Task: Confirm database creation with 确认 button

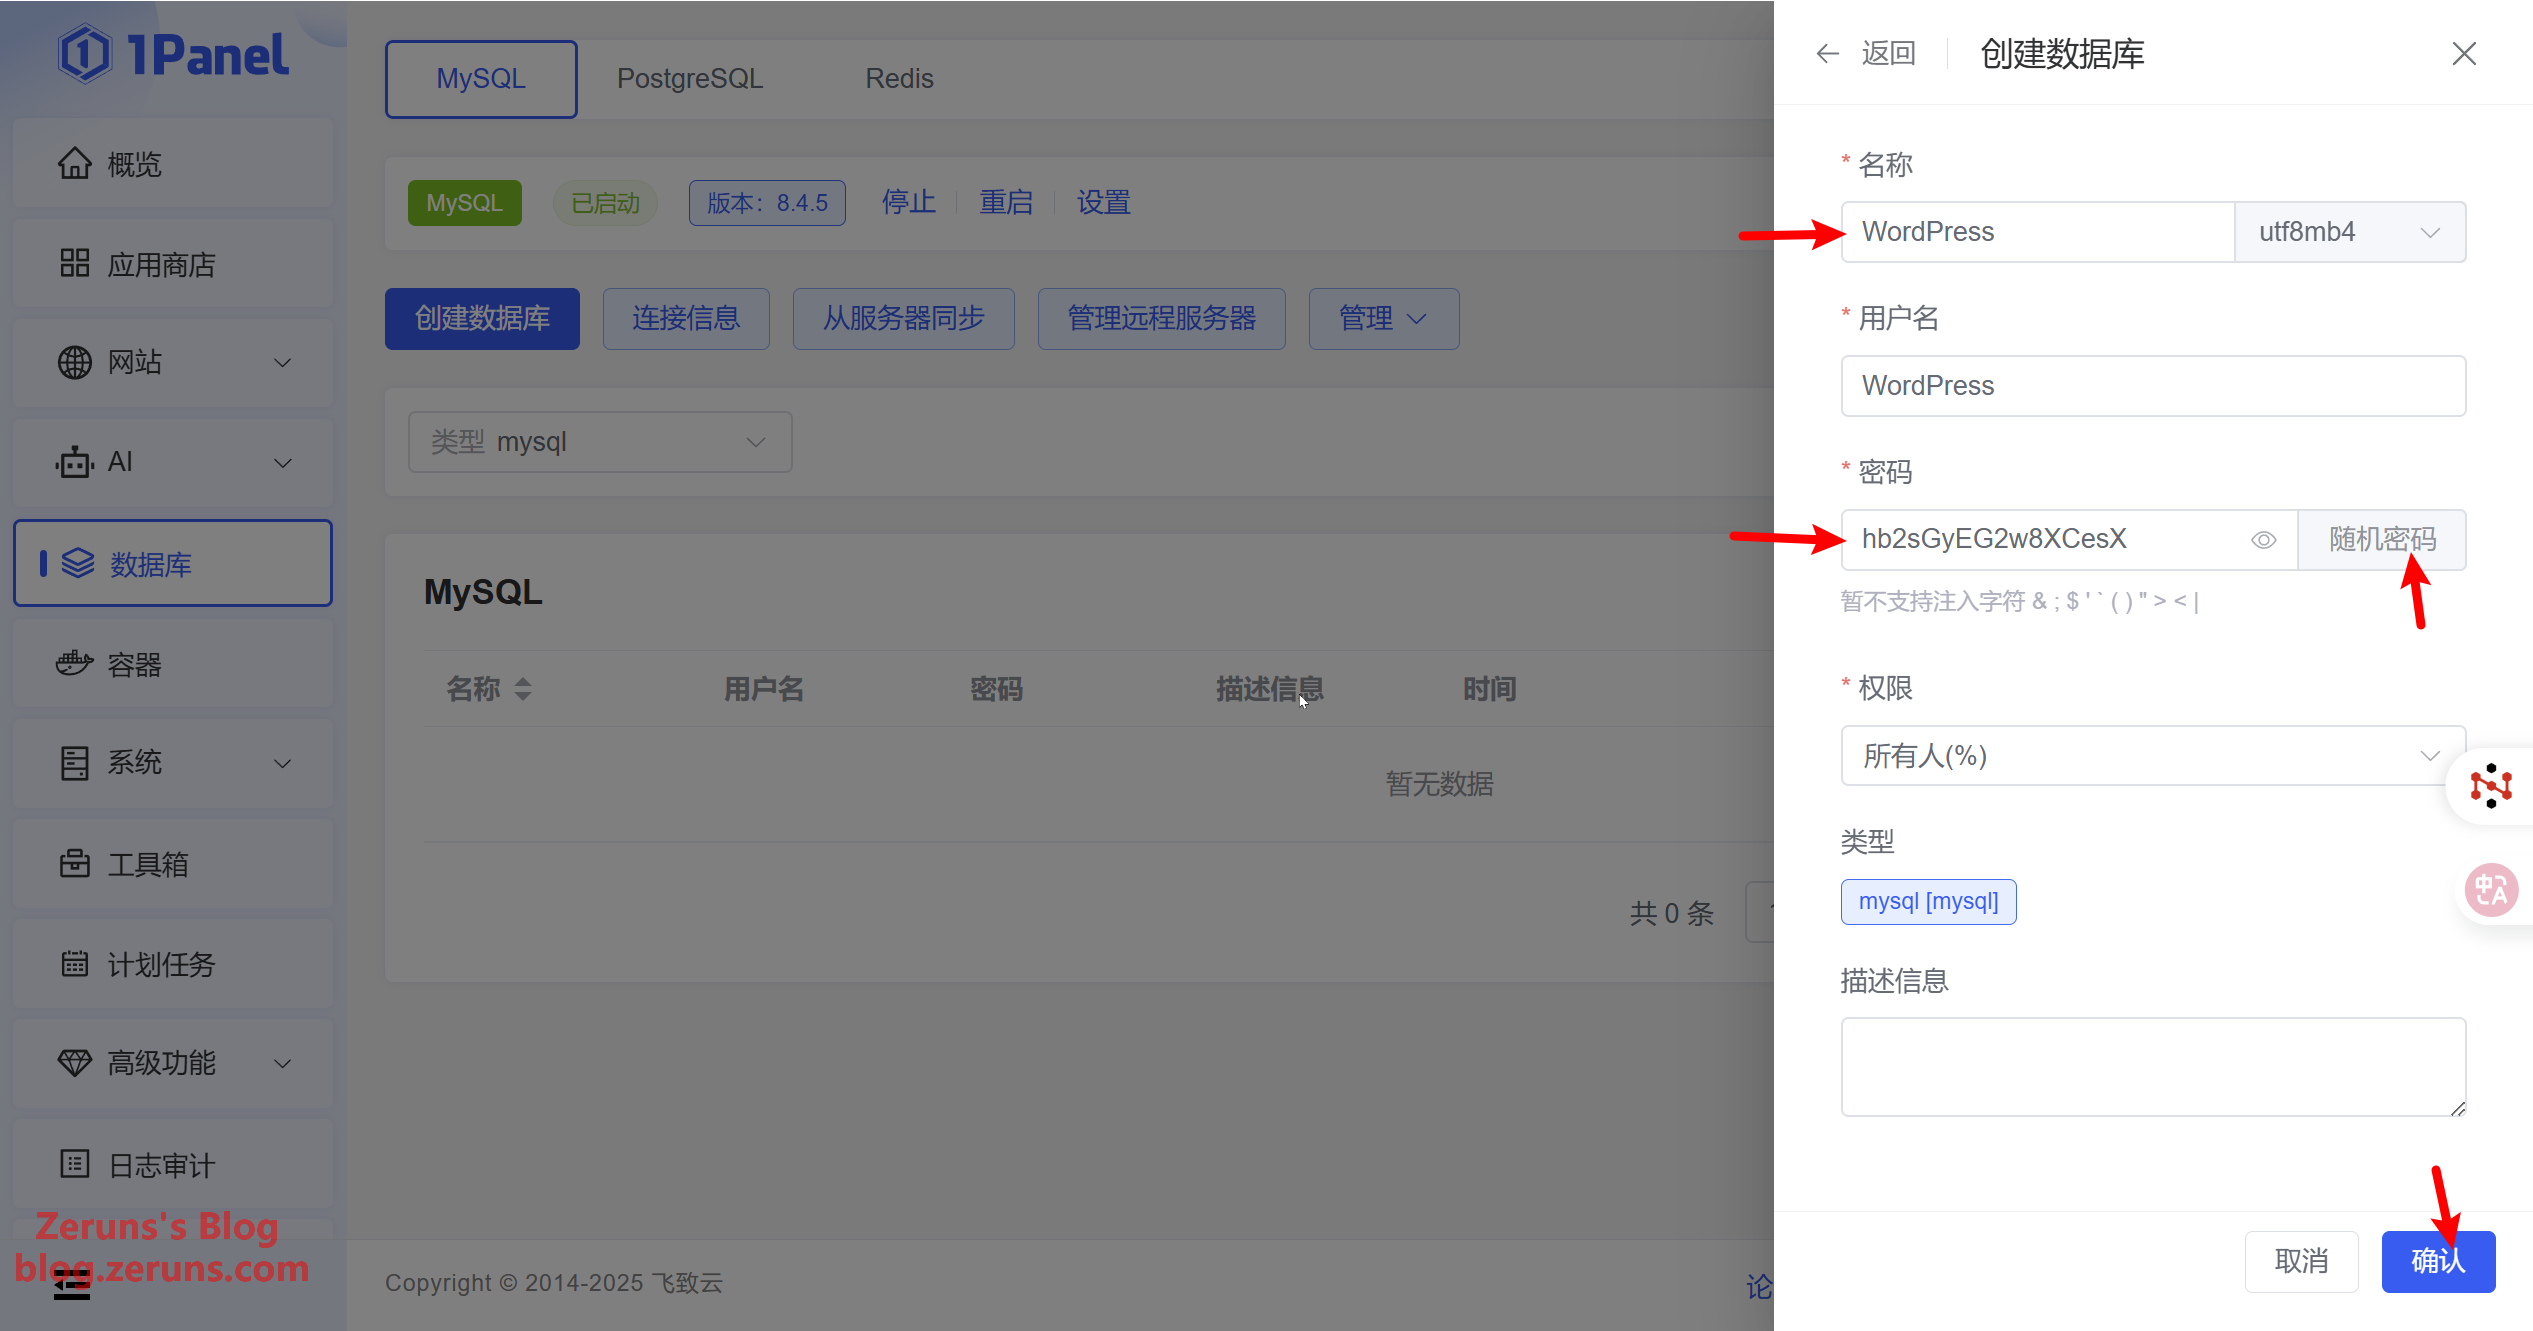Action: pos(2438,1262)
